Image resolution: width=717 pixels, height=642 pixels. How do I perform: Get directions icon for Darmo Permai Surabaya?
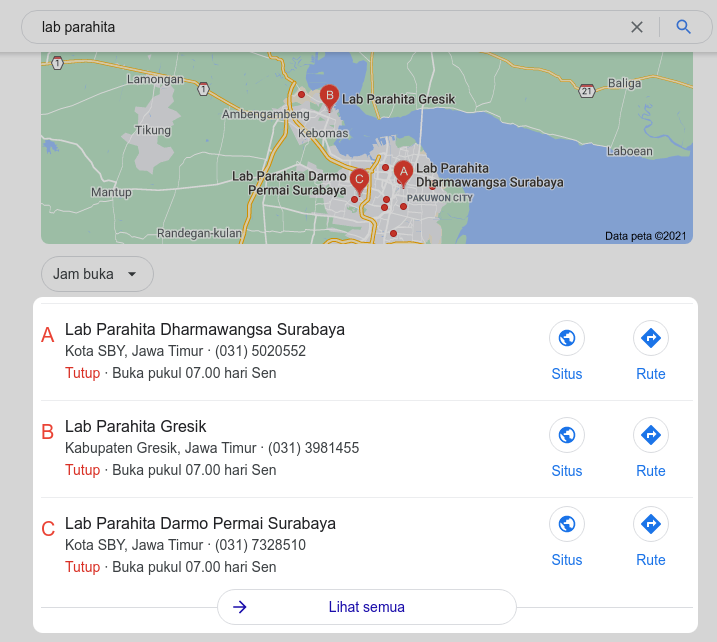(x=651, y=524)
